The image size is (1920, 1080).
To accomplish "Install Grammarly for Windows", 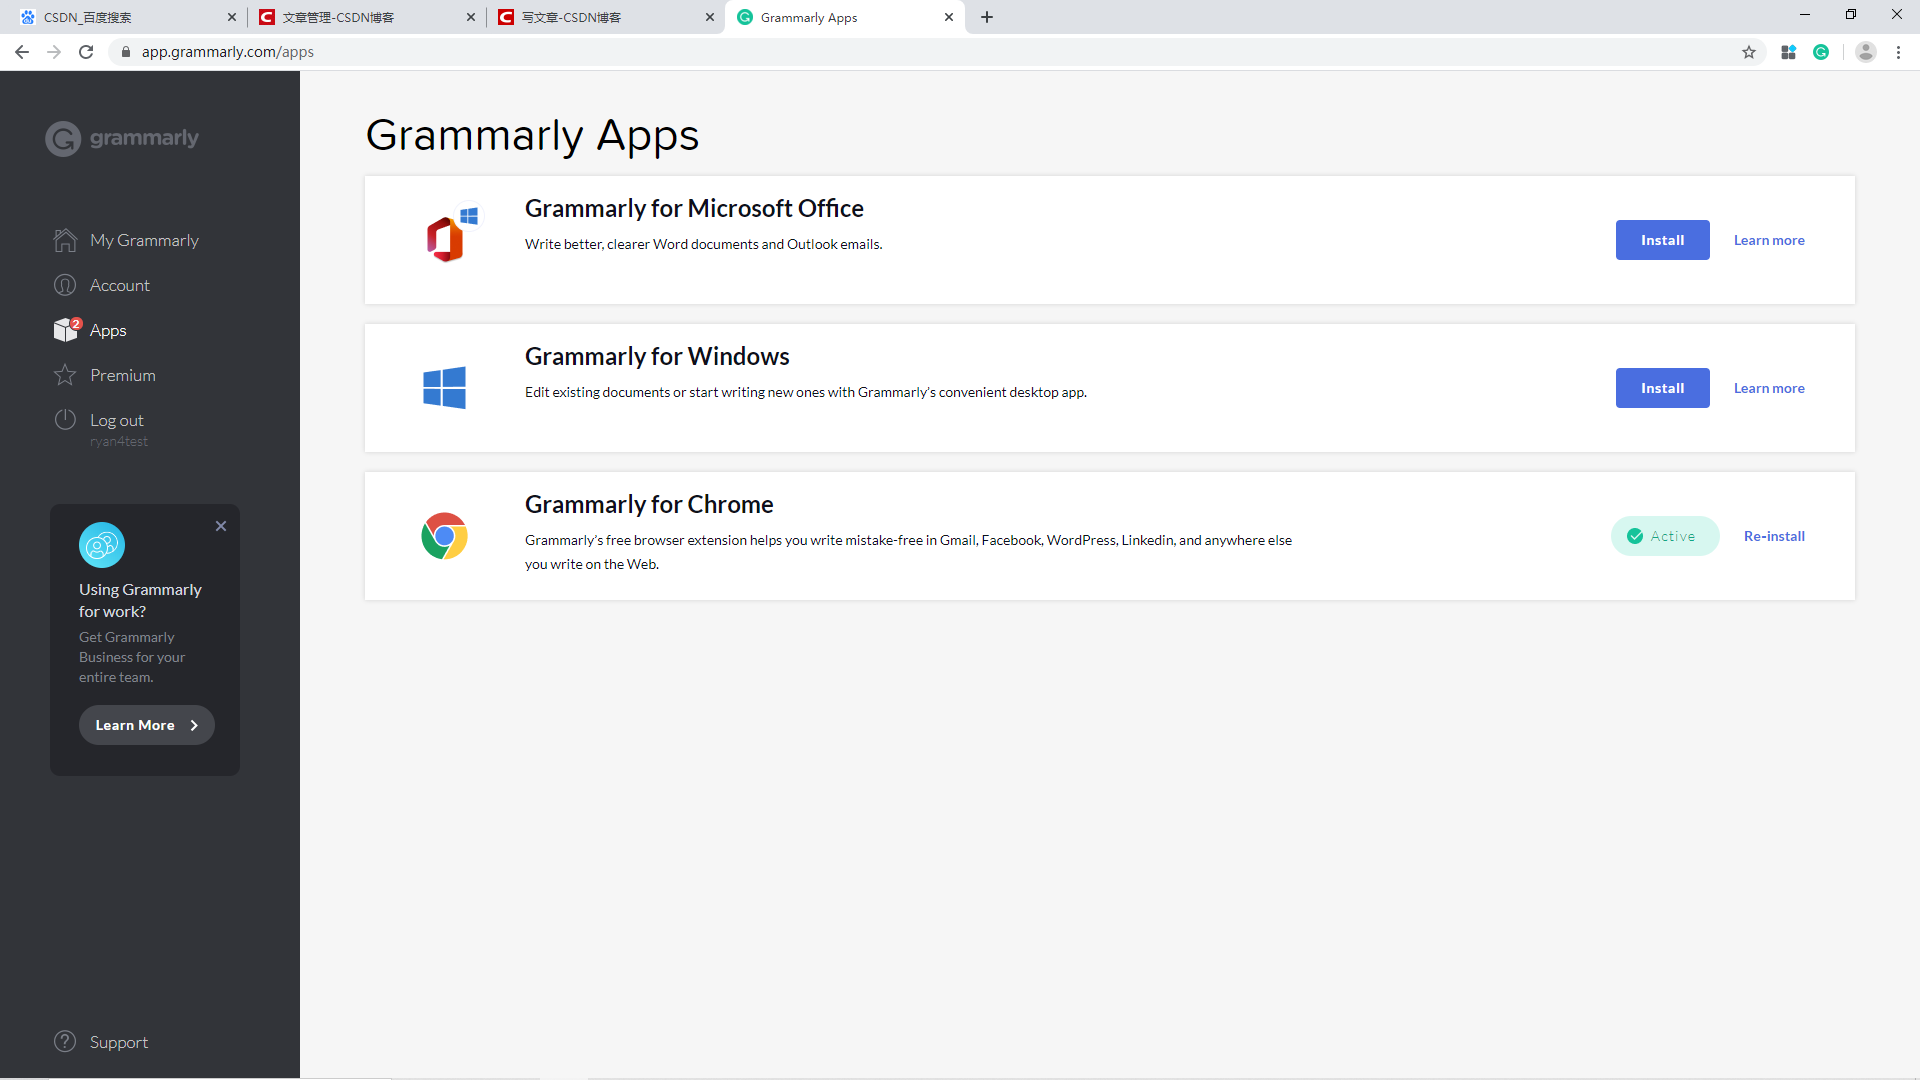I will (1662, 388).
